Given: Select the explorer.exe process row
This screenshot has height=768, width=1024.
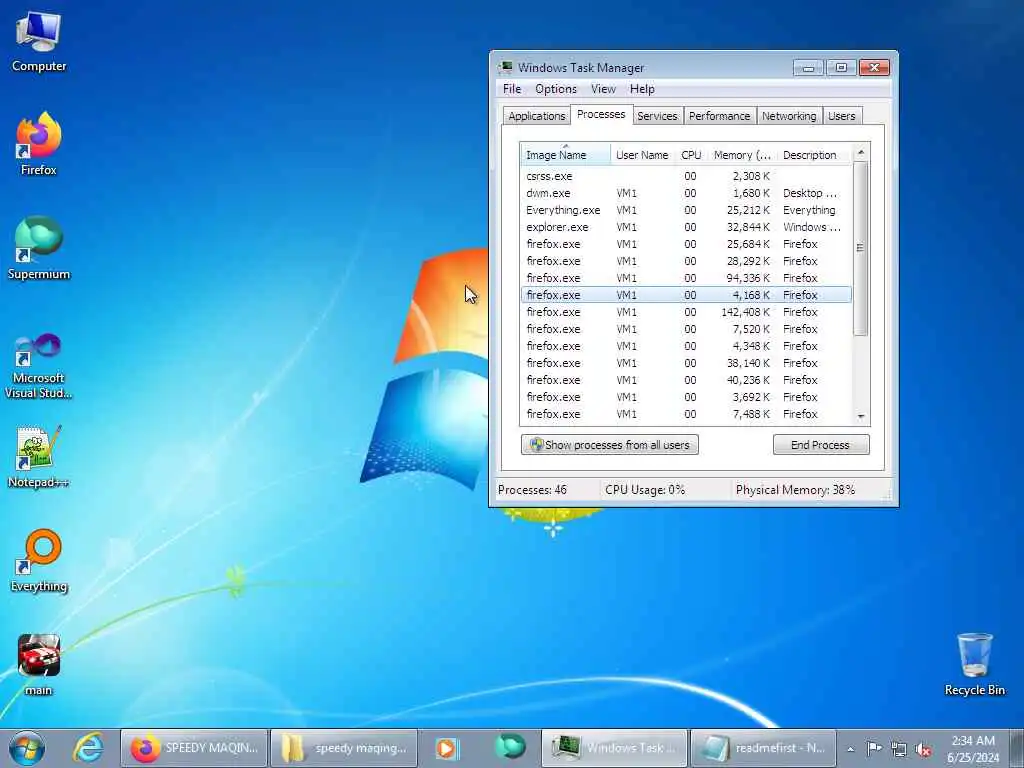Looking at the screenshot, I should (x=686, y=227).
